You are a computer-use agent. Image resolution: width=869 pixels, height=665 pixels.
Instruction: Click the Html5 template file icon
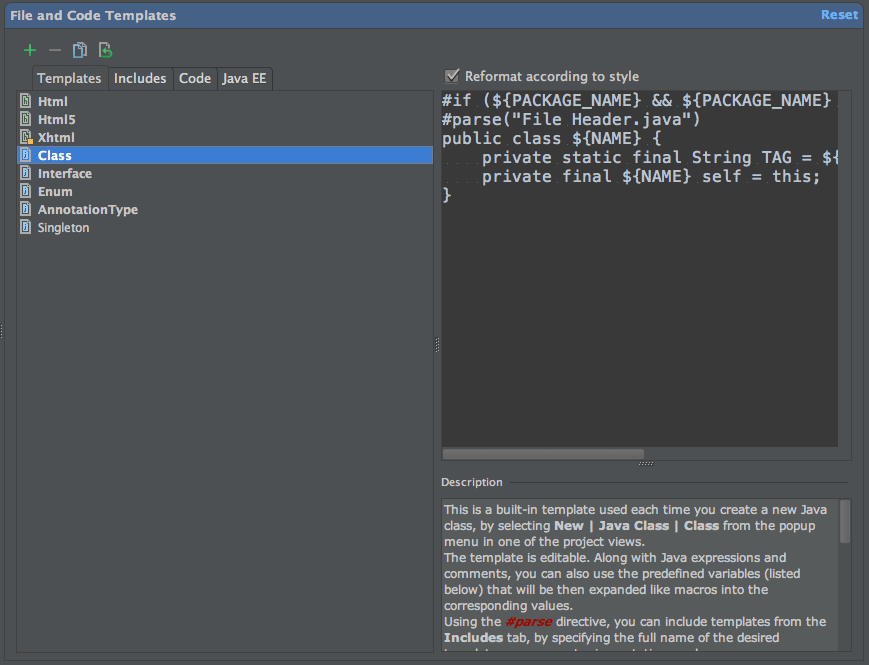(25, 119)
